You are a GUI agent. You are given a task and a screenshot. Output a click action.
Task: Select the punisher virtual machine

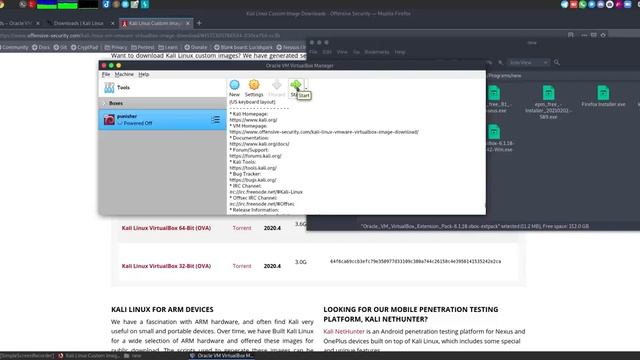pyautogui.click(x=162, y=120)
